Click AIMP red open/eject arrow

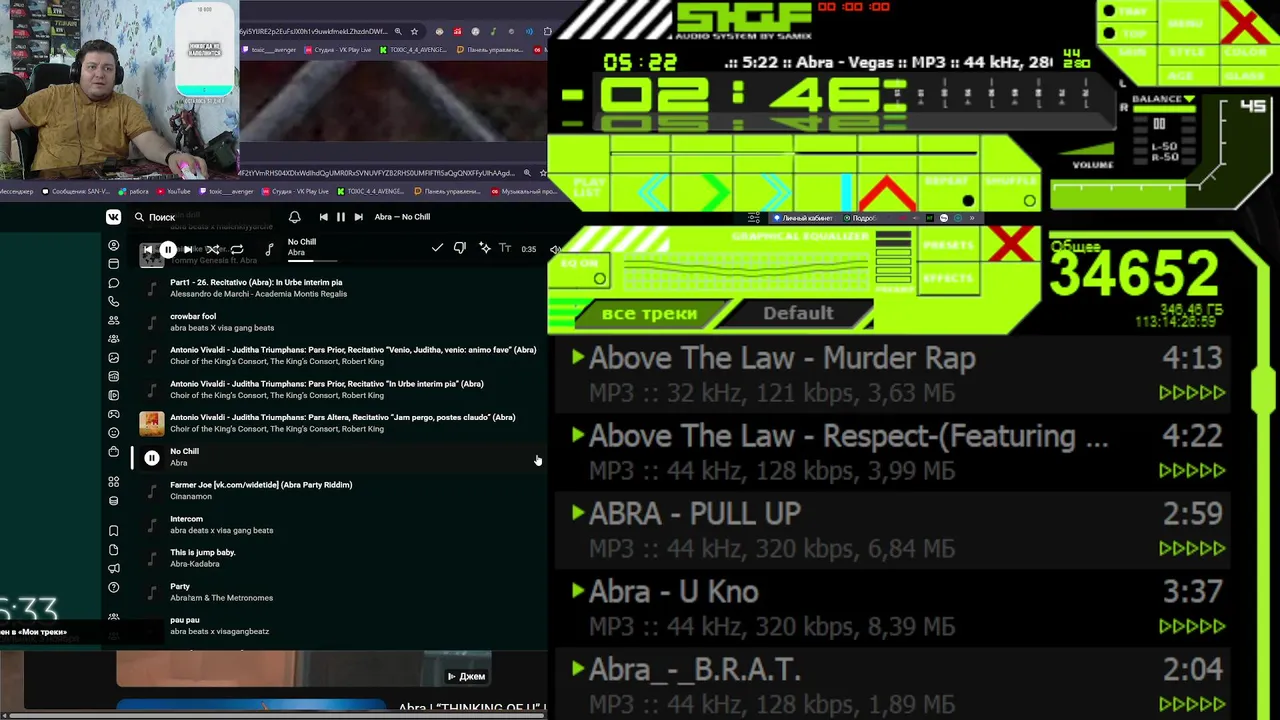point(887,193)
